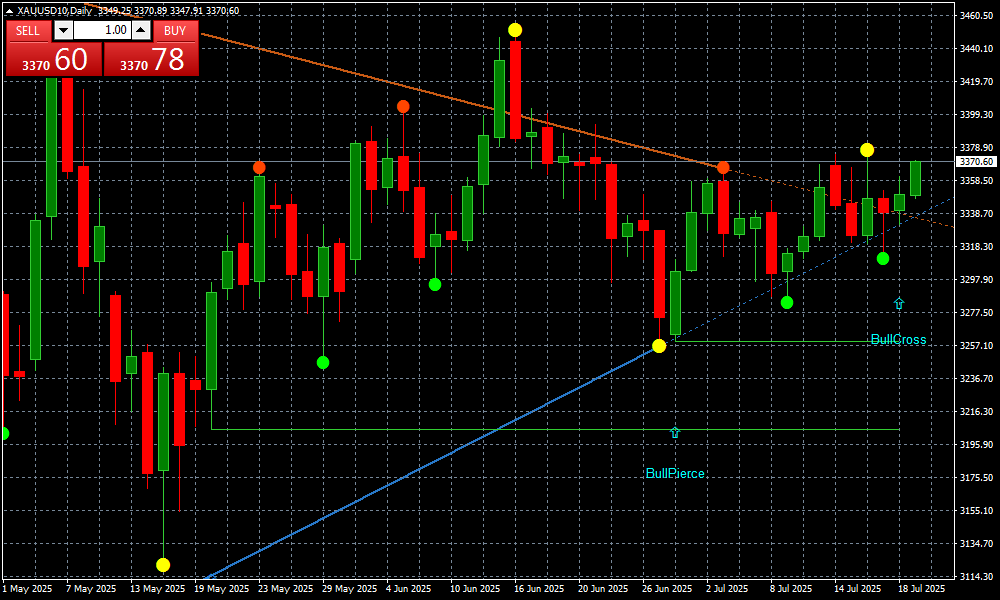Click the BullPierce text label
Viewport: 1000px width, 600px height.
point(675,474)
